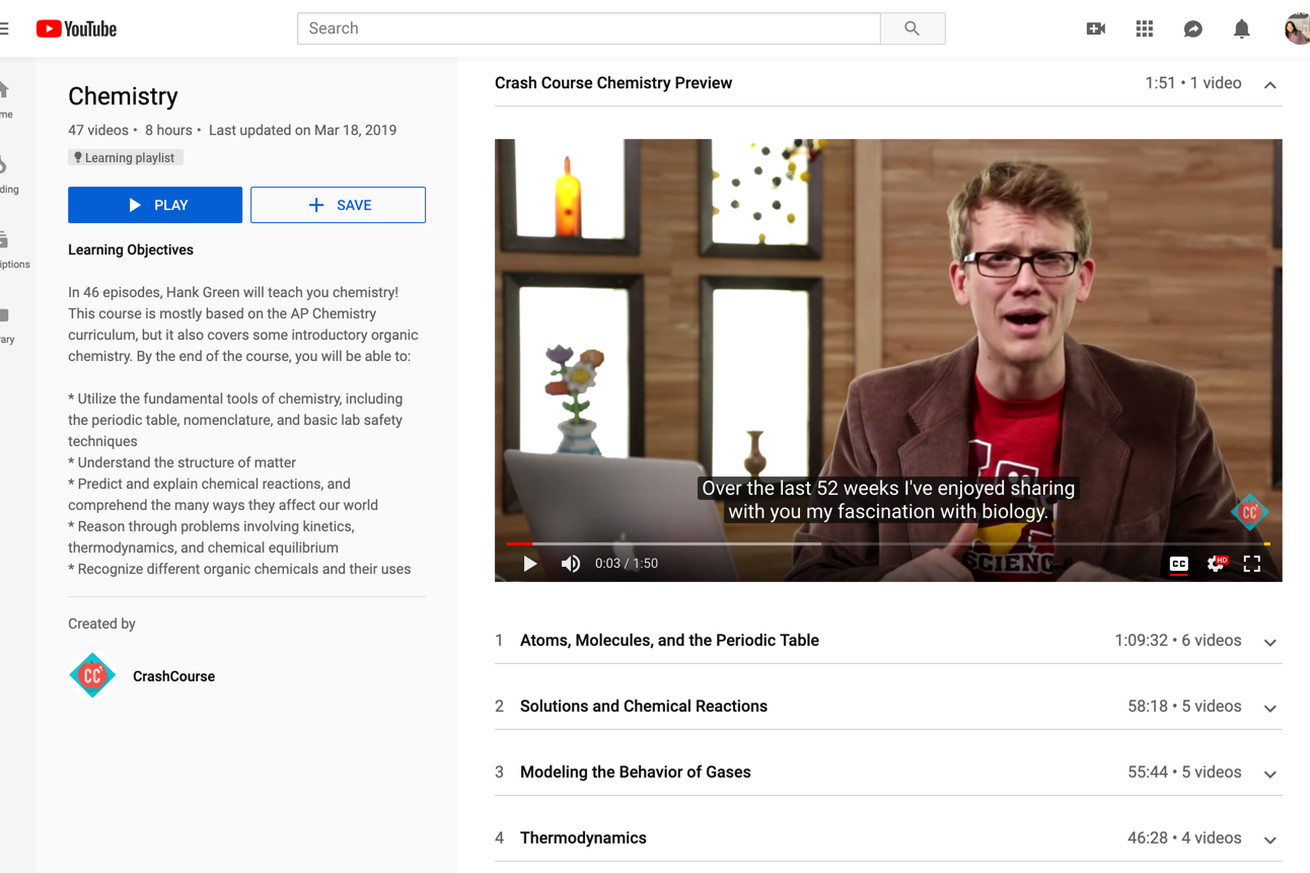Screen dimensions: 1310x873
Task: Expand Atoms, Molecules, and the Periodic Table
Action: [x=1270, y=642]
